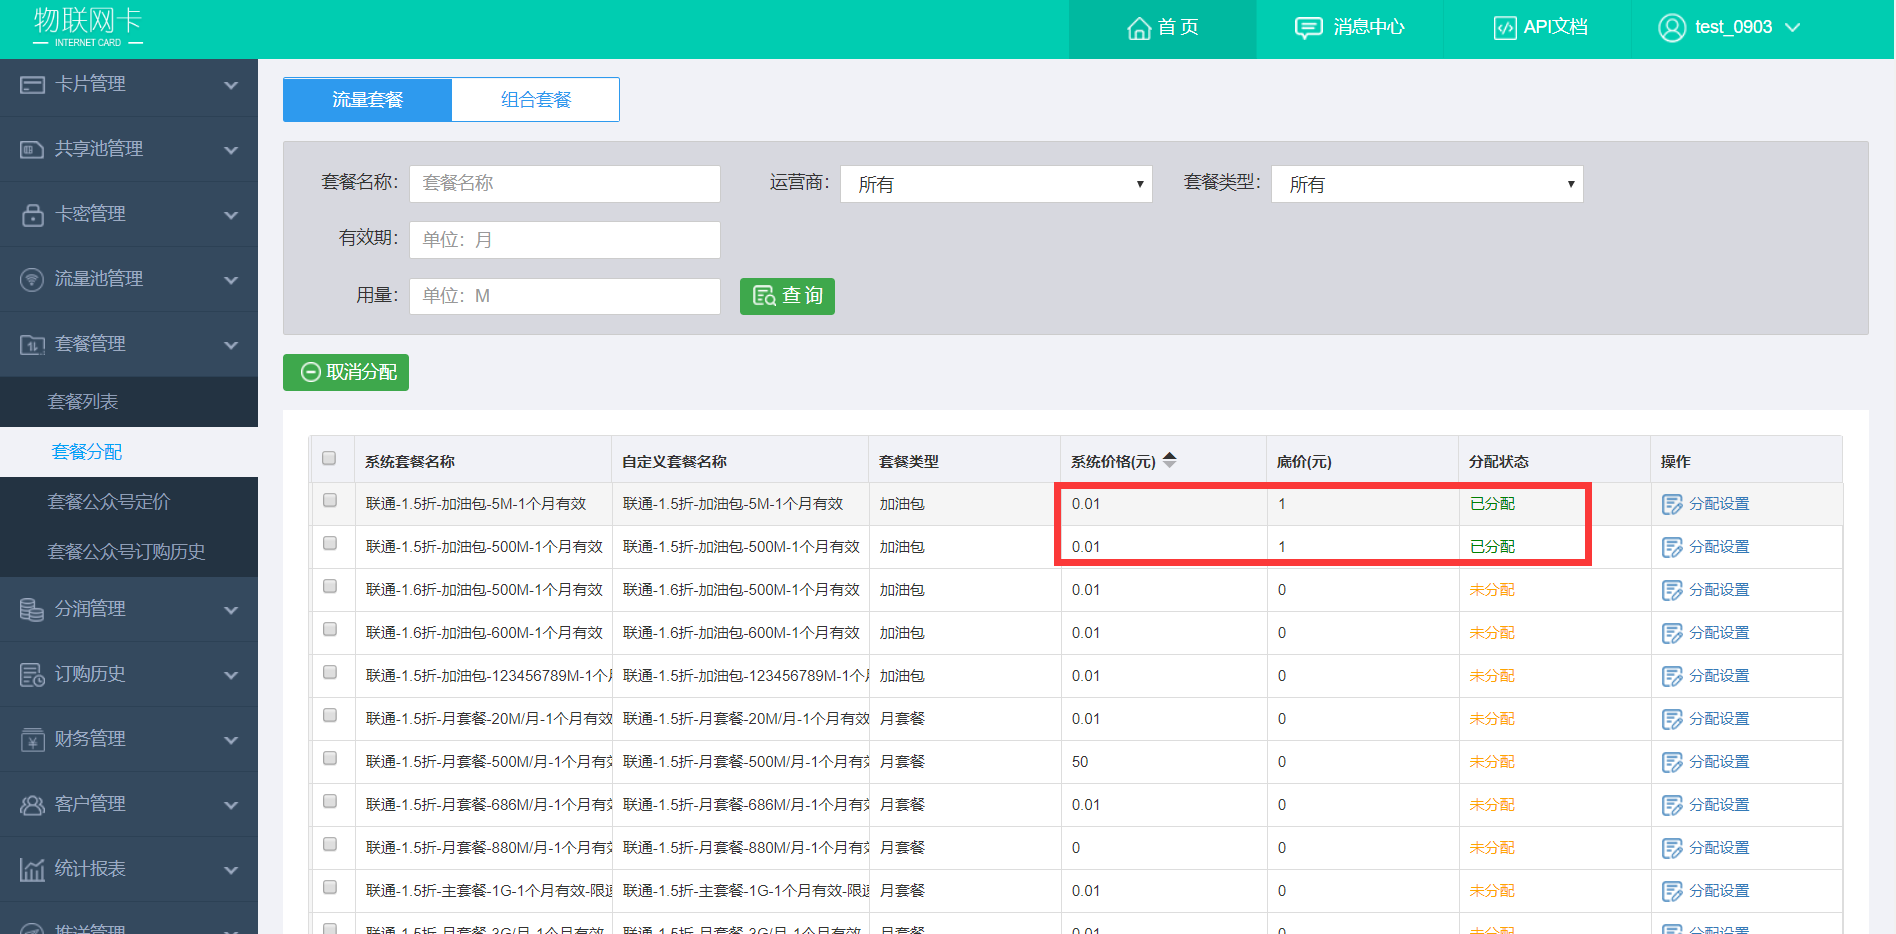
Task: Click the 统计报表 chart icon
Action: [32, 870]
